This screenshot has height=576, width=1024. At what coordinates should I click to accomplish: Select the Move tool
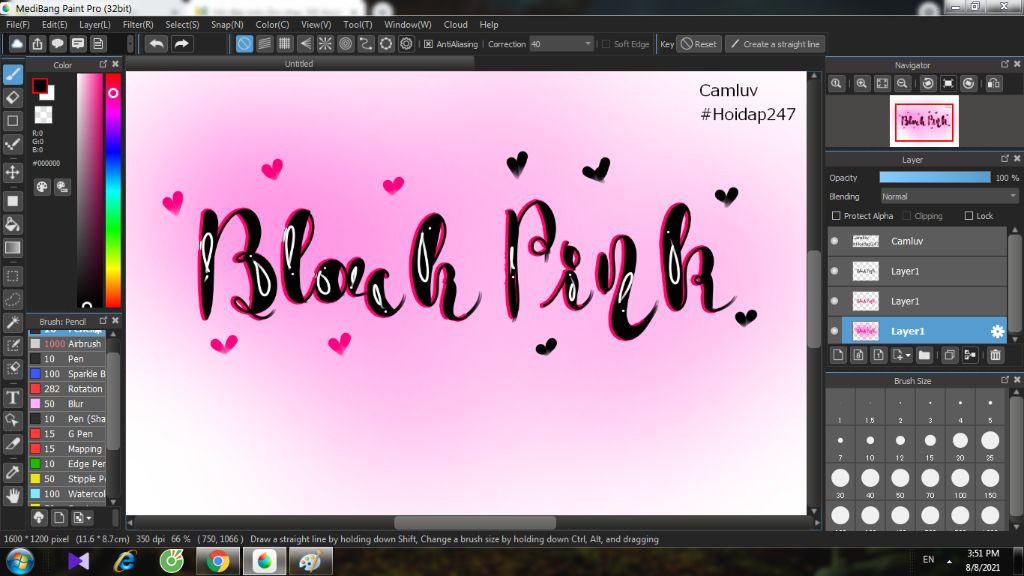point(12,172)
